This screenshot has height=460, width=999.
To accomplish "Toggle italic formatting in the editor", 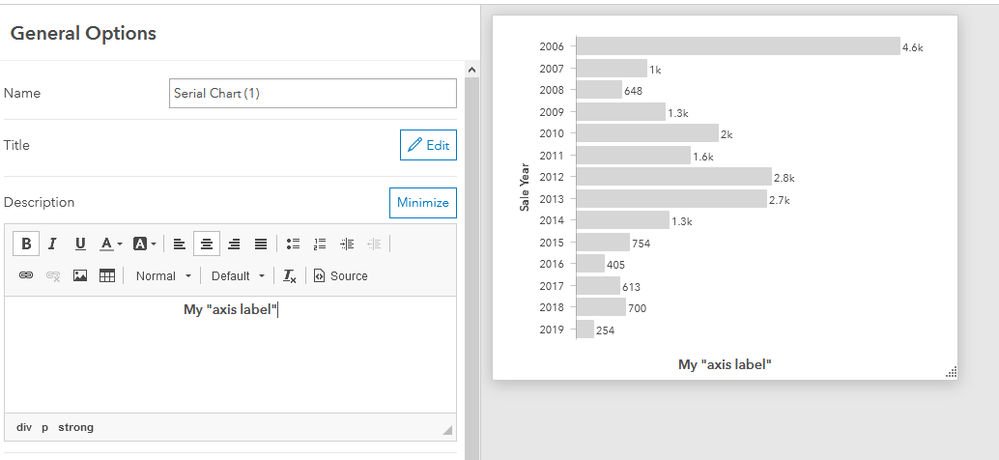I will point(53,243).
